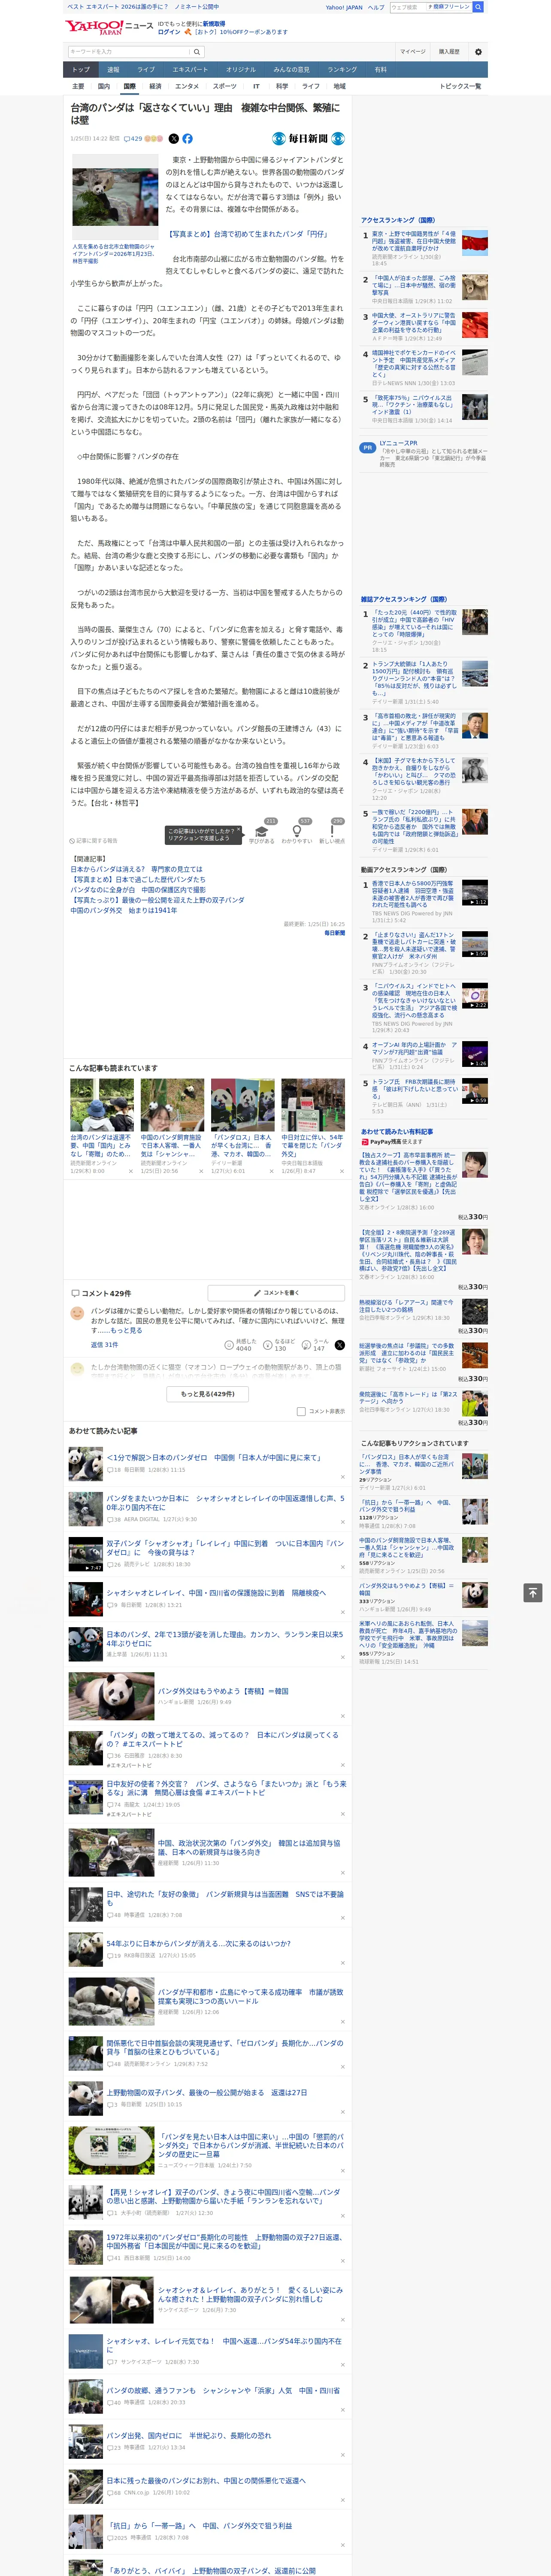Viewport: 551px width, 2576px height.
Task: Click the back-to-top arrow button
Action: point(533,1593)
